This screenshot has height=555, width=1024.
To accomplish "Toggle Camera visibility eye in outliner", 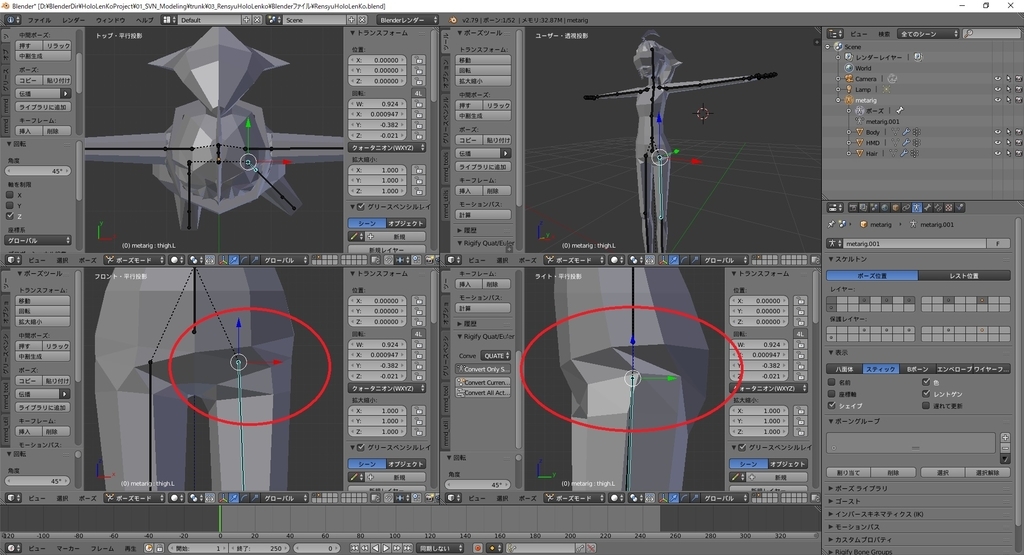I will click(997, 79).
